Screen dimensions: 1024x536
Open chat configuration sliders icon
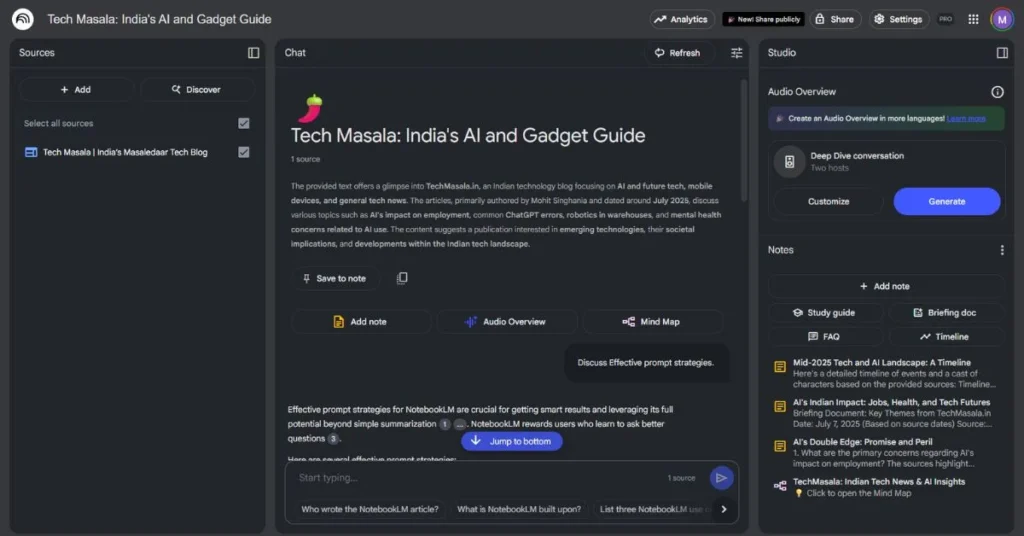point(737,53)
